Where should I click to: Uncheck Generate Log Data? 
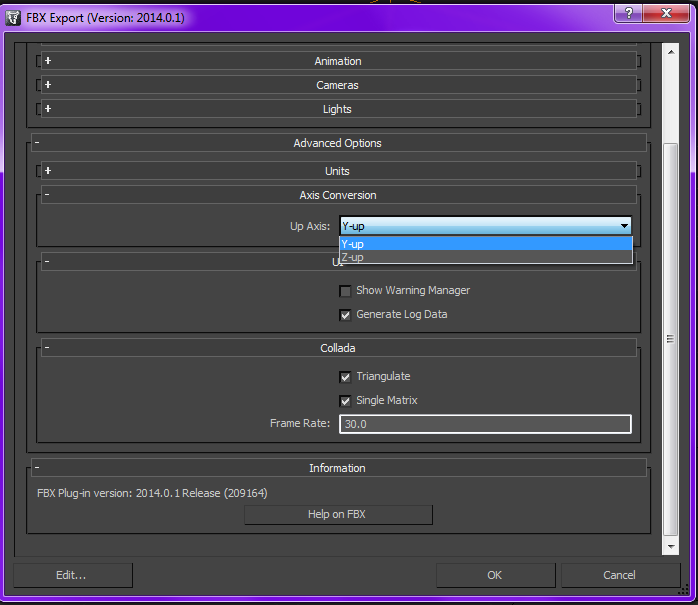click(x=345, y=315)
